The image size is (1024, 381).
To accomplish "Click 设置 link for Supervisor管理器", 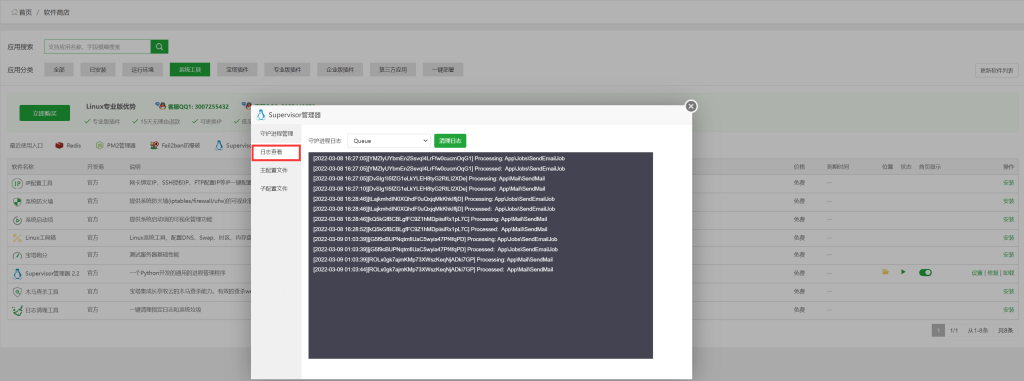I will 977,273.
